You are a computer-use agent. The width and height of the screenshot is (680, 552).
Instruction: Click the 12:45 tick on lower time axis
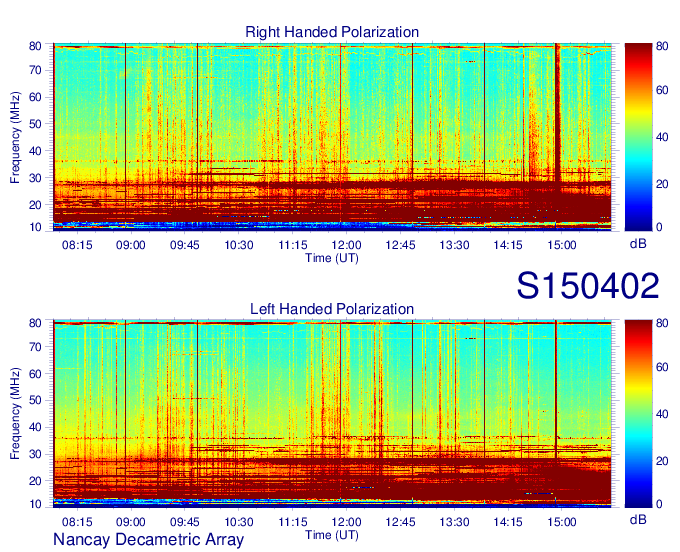point(400,522)
